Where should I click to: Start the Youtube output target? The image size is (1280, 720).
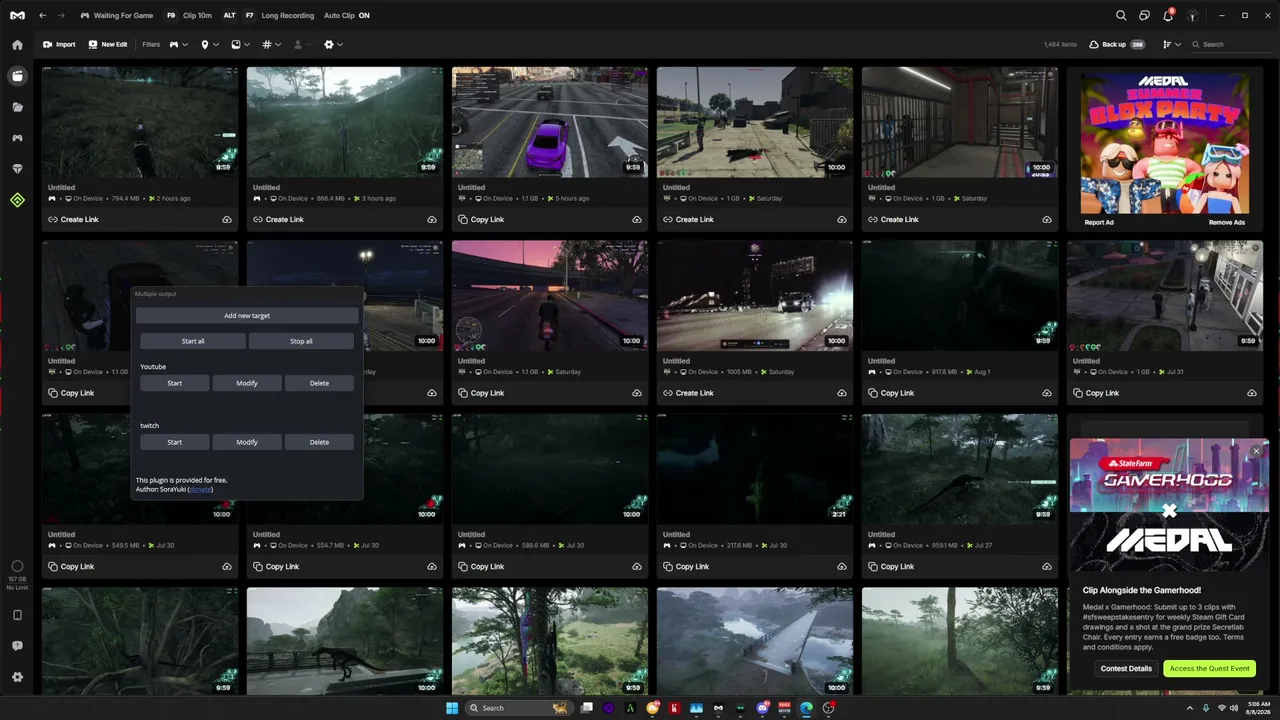pyautogui.click(x=175, y=383)
